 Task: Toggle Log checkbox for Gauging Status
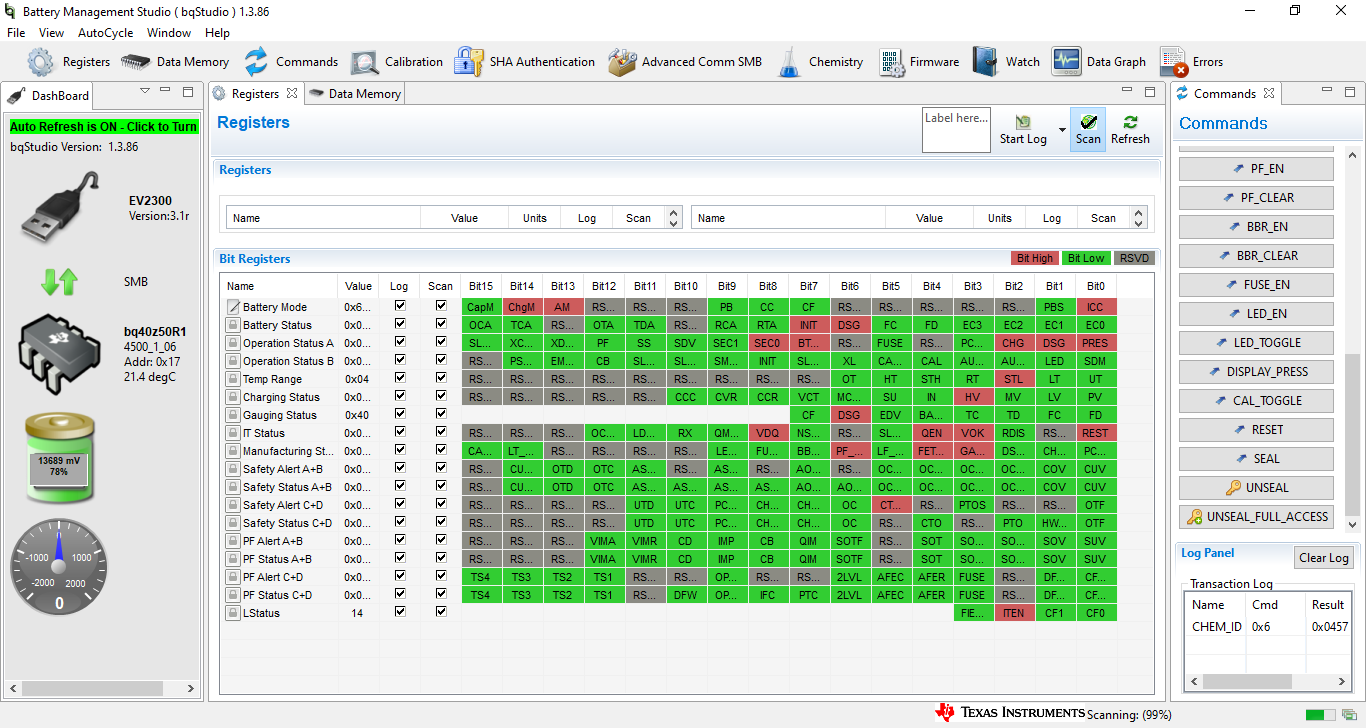coord(400,414)
